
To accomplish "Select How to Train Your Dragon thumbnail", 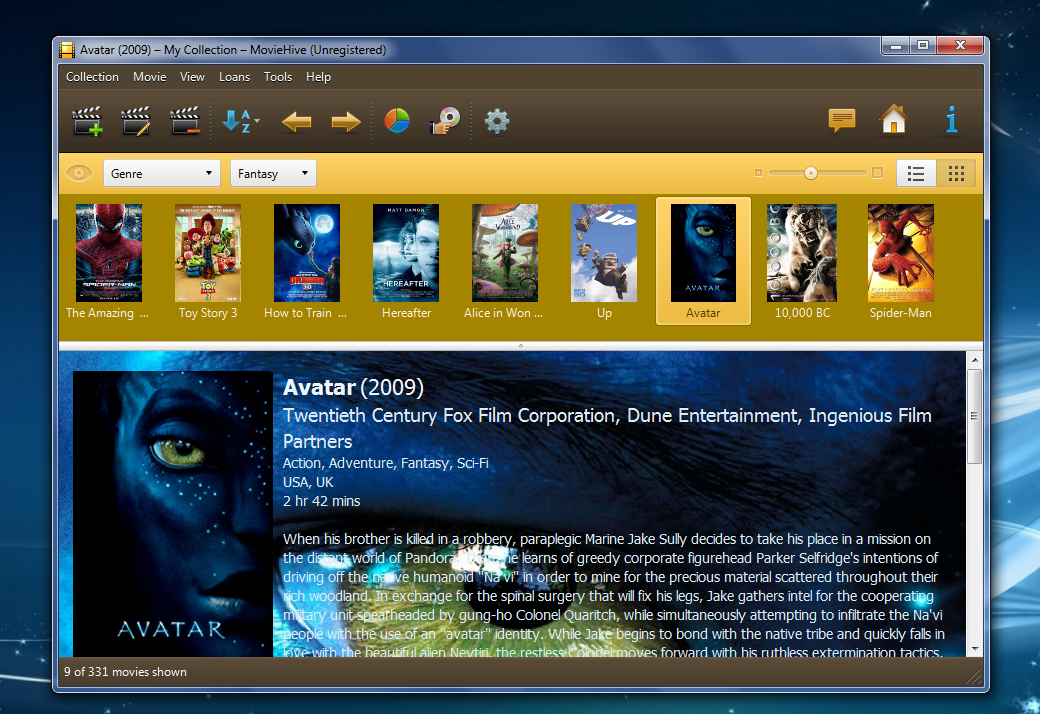I will point(306,261).
